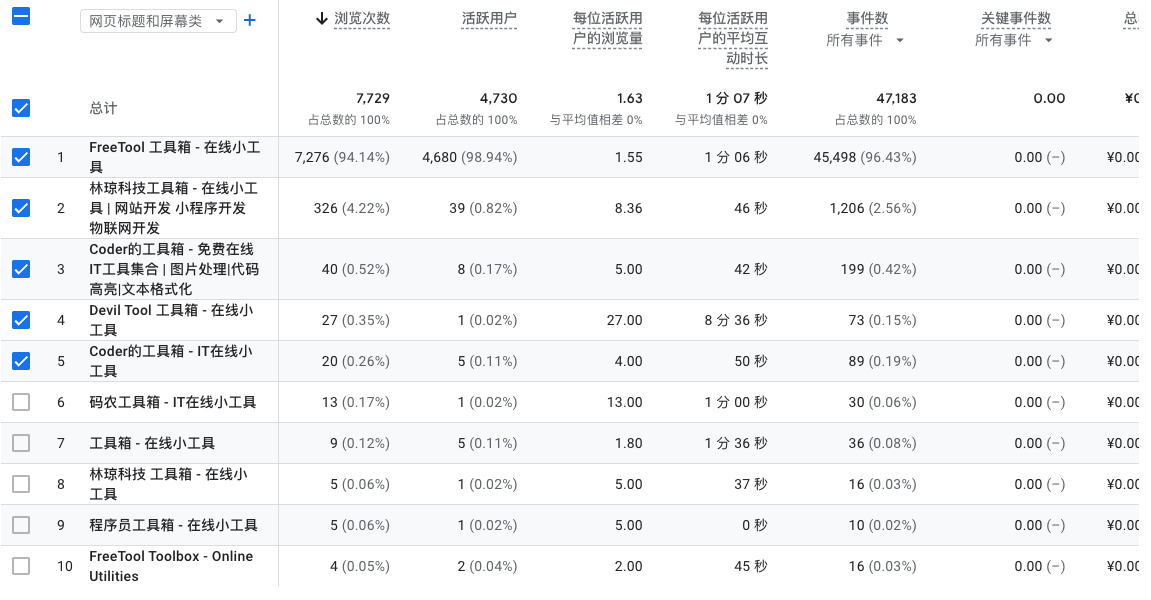The image size is (1151, 600).
Task: Click the title 林琼科技 工具箱 - 在线小工具
Action: pos(169,484)
